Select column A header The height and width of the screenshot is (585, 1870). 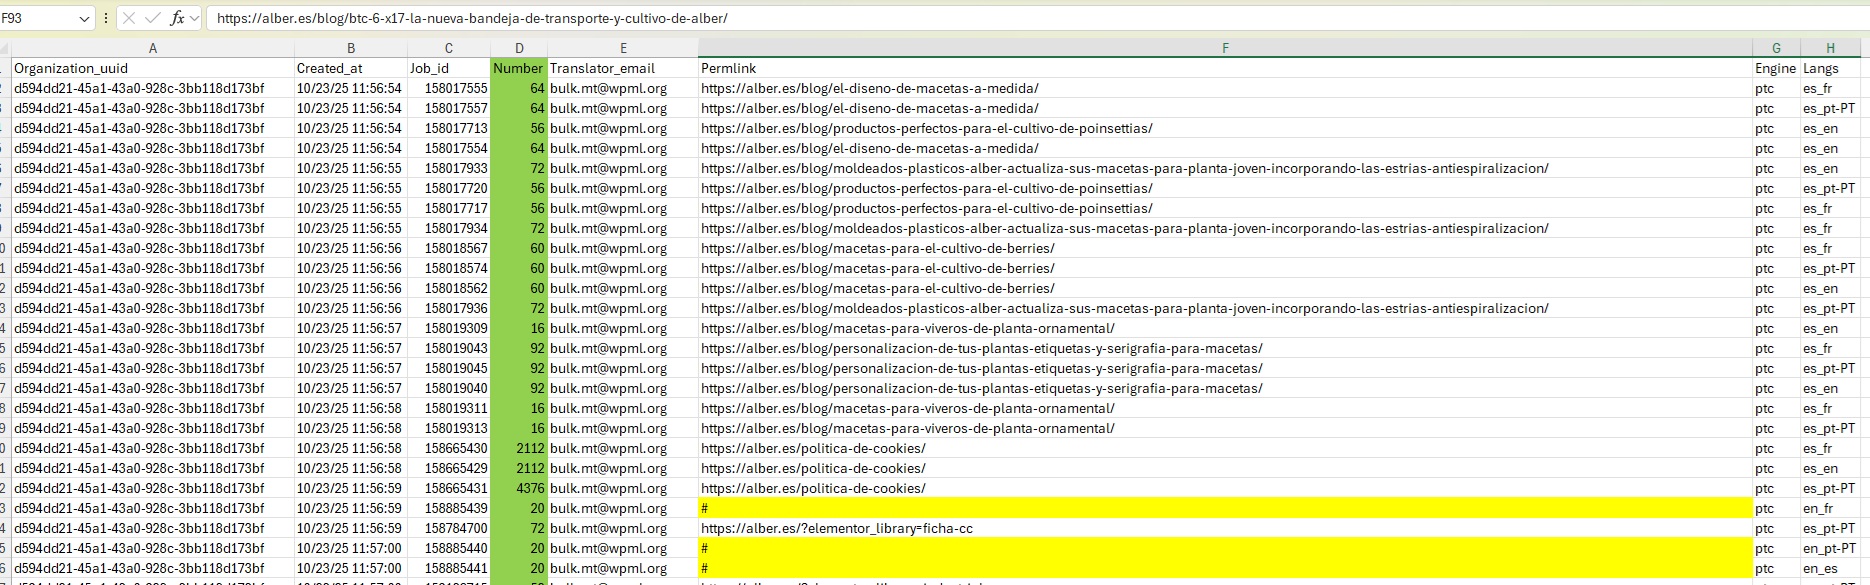pos(152,48)
